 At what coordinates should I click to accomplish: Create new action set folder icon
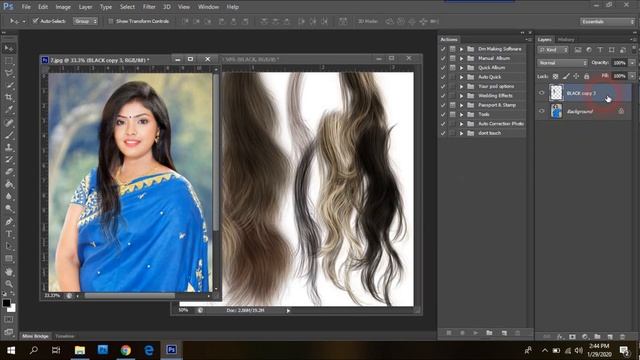tap(489, 333)
